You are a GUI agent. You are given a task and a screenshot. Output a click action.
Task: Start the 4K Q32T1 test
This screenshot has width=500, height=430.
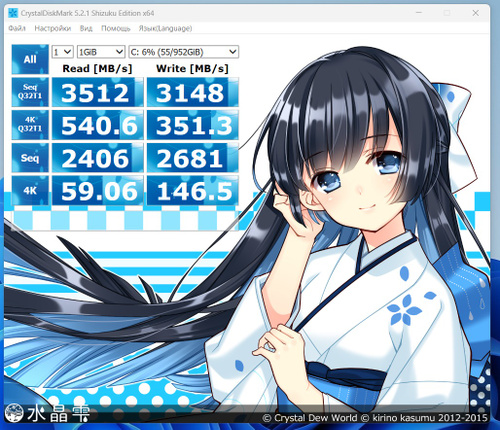[30, 125]
